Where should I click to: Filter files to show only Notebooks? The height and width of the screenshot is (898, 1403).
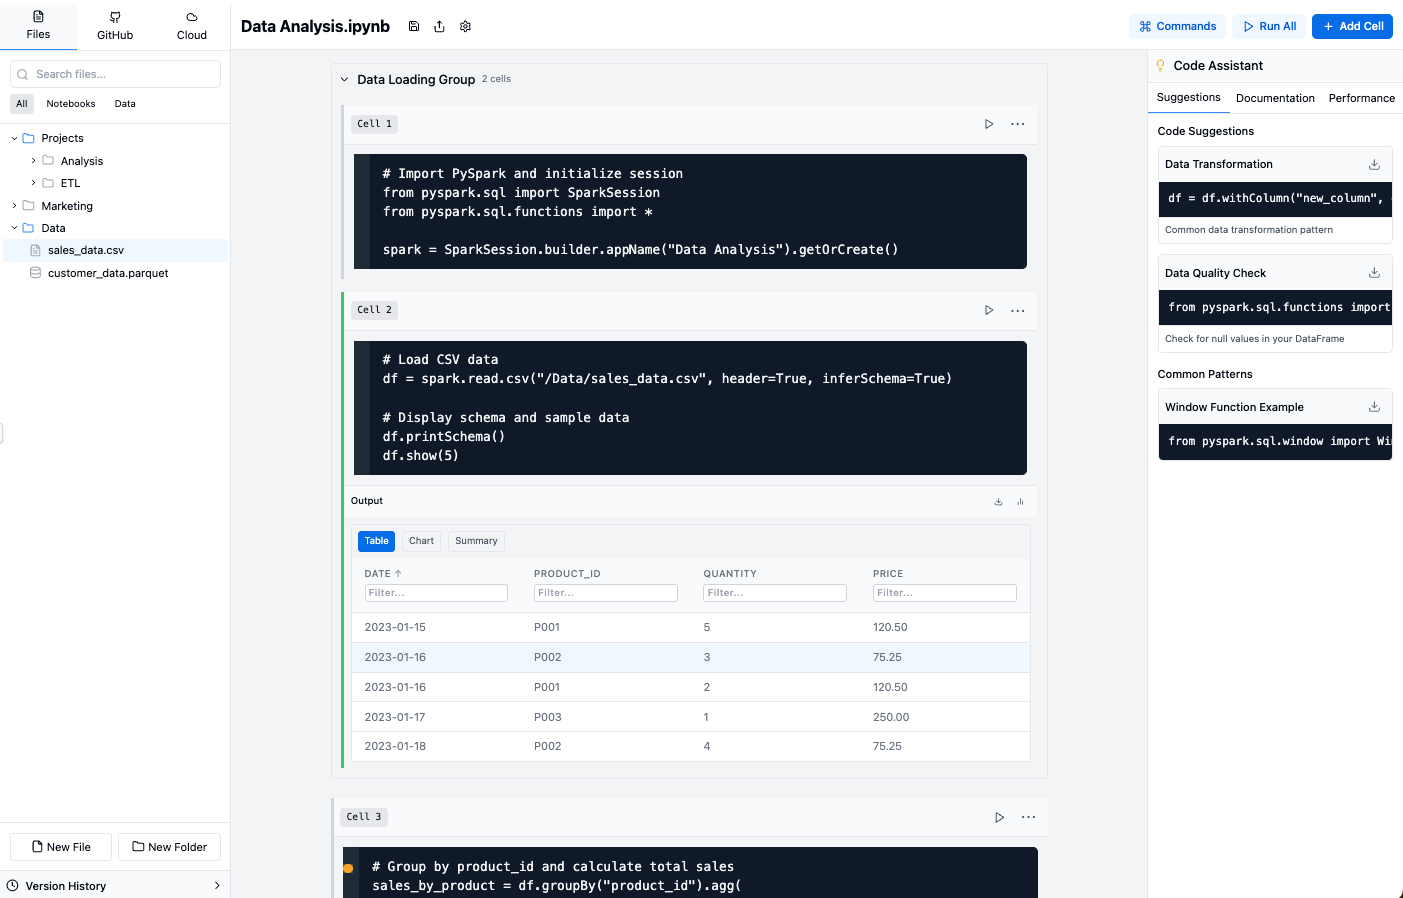coord(70,103)
